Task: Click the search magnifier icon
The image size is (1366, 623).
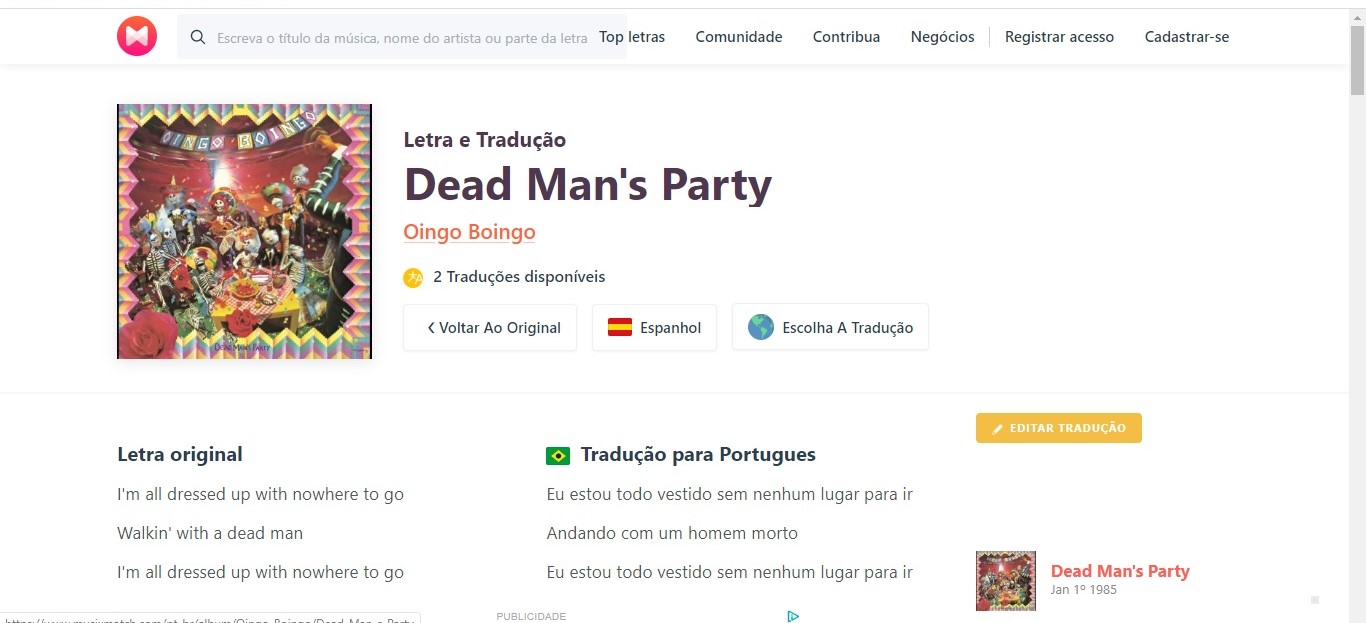Action: click(198, 37)
